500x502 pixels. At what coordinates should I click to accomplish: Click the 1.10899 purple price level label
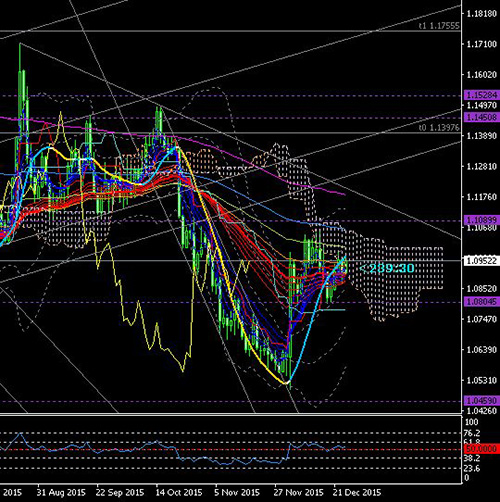point(482,220)
